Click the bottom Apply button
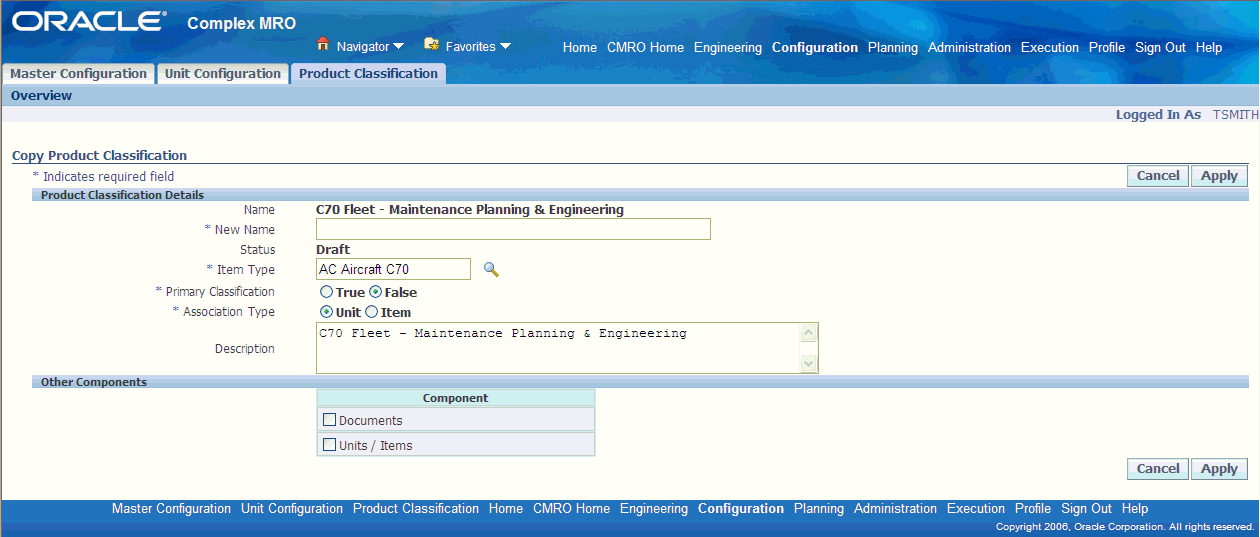1260x537 pixels. point(1219,469)
